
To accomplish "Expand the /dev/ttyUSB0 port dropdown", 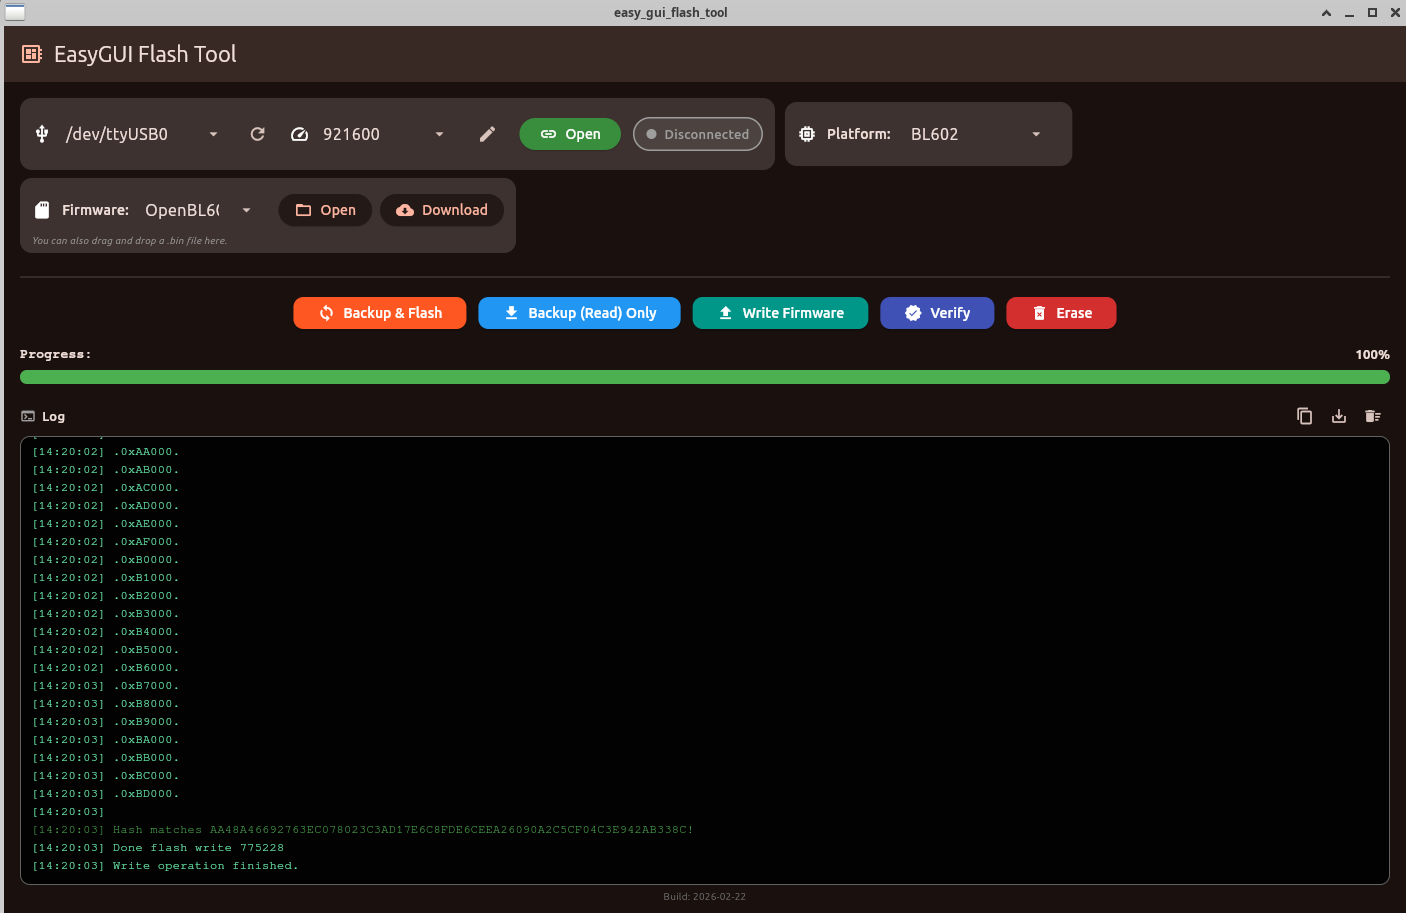I will click(213, 134).
